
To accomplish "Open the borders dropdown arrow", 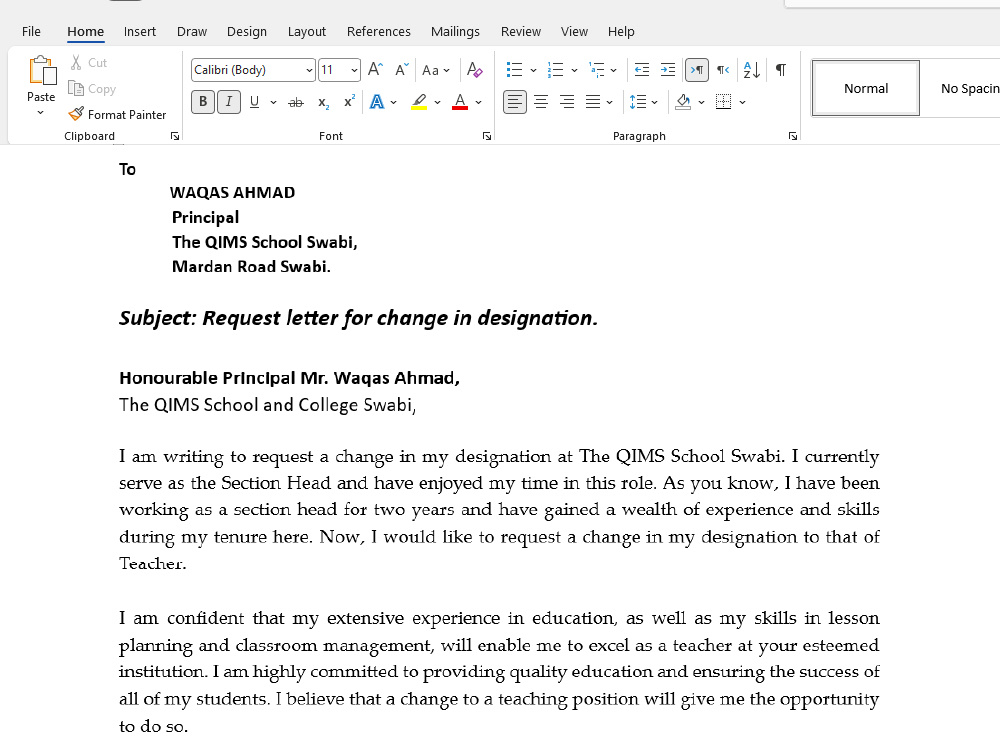I will 742,102.
